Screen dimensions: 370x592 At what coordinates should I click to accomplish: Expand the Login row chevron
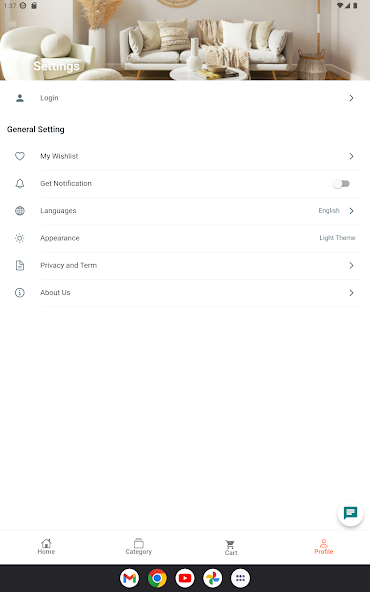coord(351,98)
